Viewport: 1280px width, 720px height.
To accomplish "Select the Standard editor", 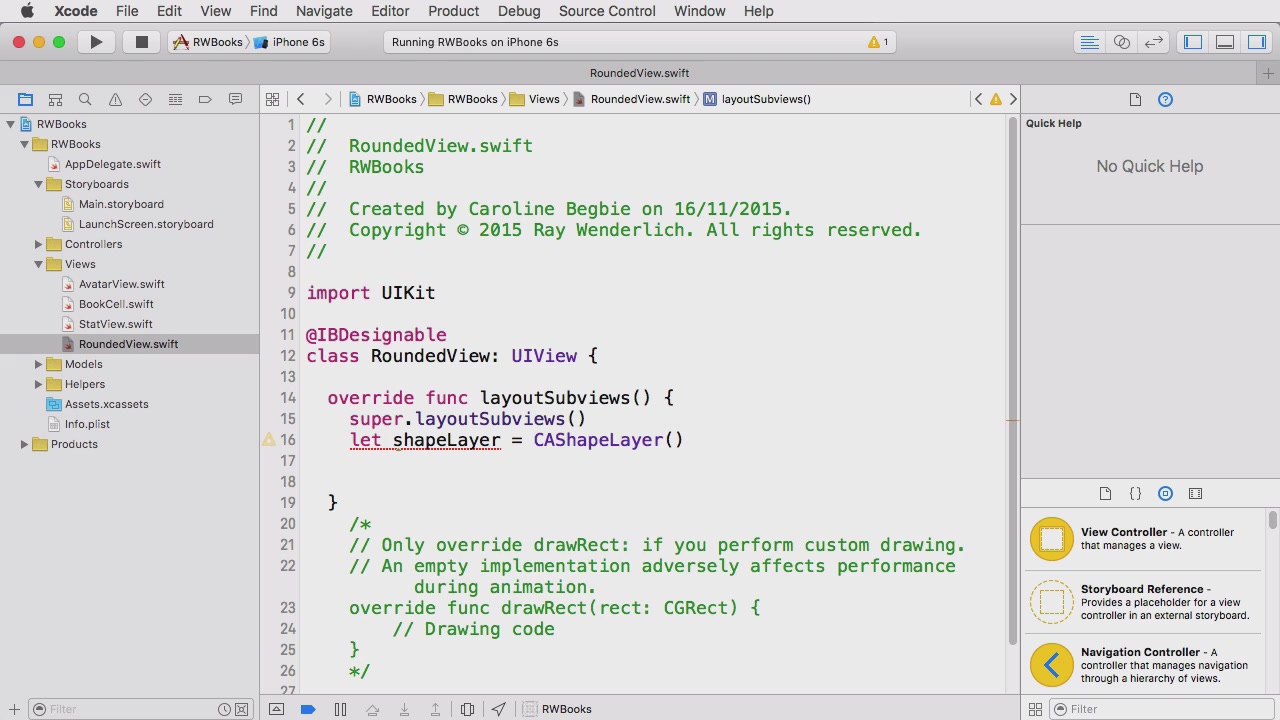I will click(x=1090, y=42).
